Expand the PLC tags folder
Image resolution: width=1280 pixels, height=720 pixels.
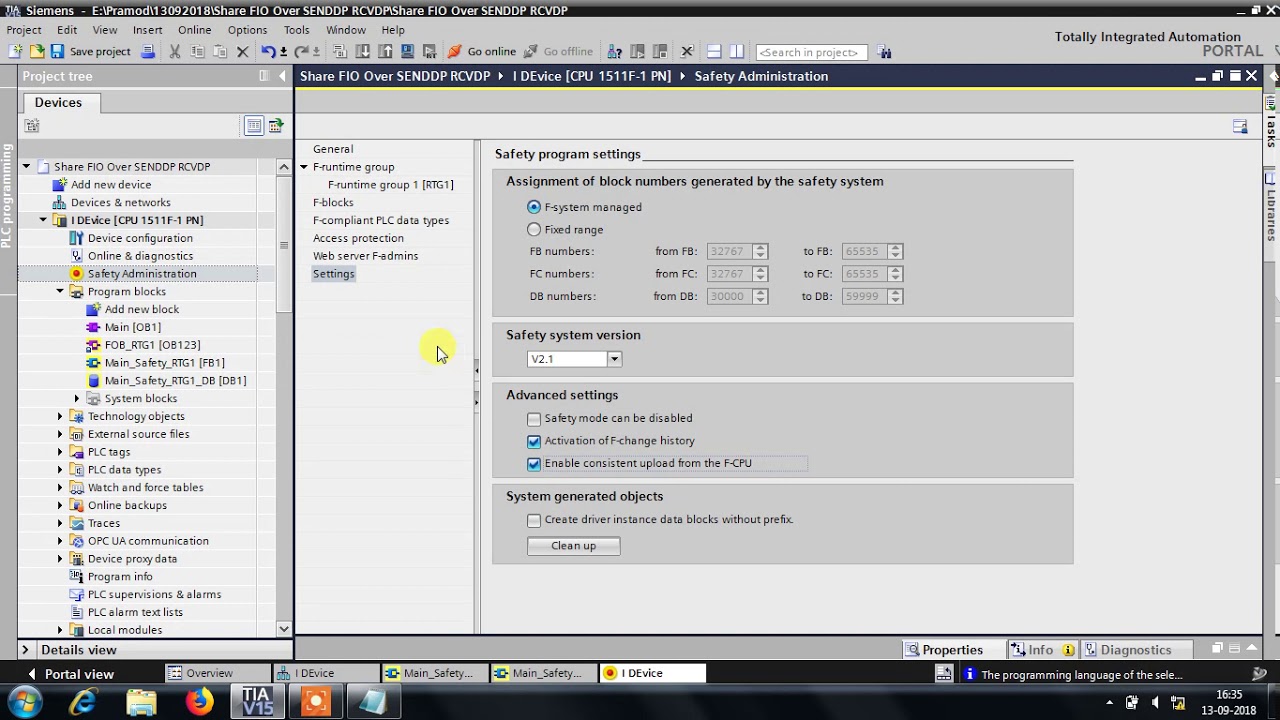coord(60,452)
